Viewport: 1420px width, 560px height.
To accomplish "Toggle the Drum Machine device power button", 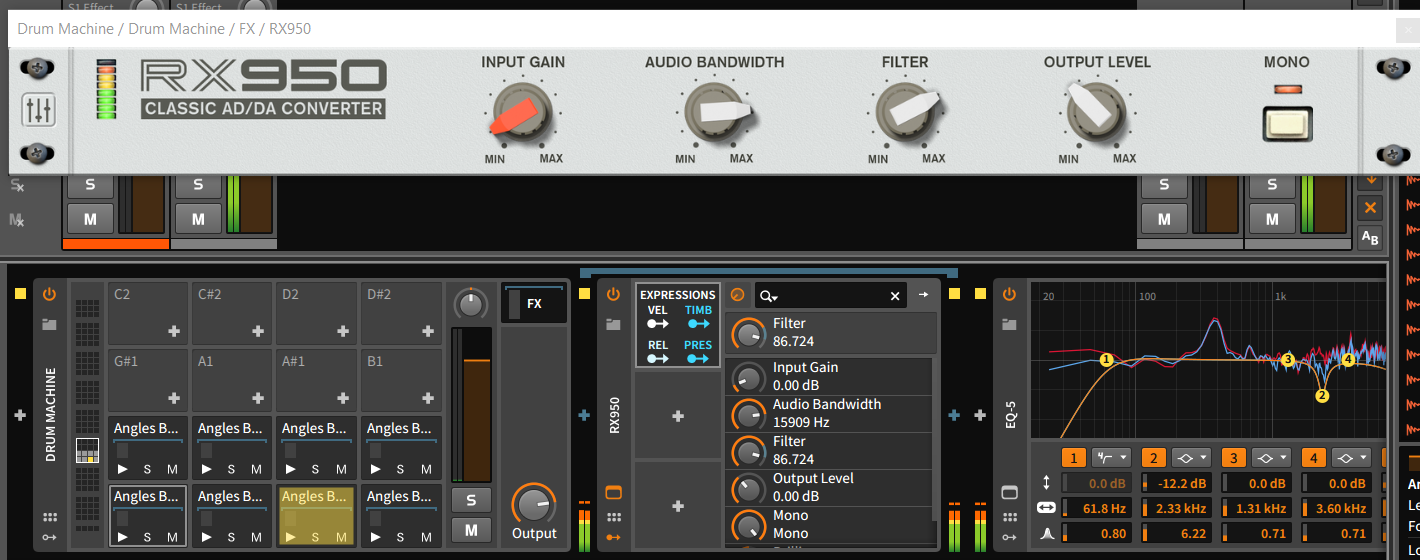I will pos(49,294).
